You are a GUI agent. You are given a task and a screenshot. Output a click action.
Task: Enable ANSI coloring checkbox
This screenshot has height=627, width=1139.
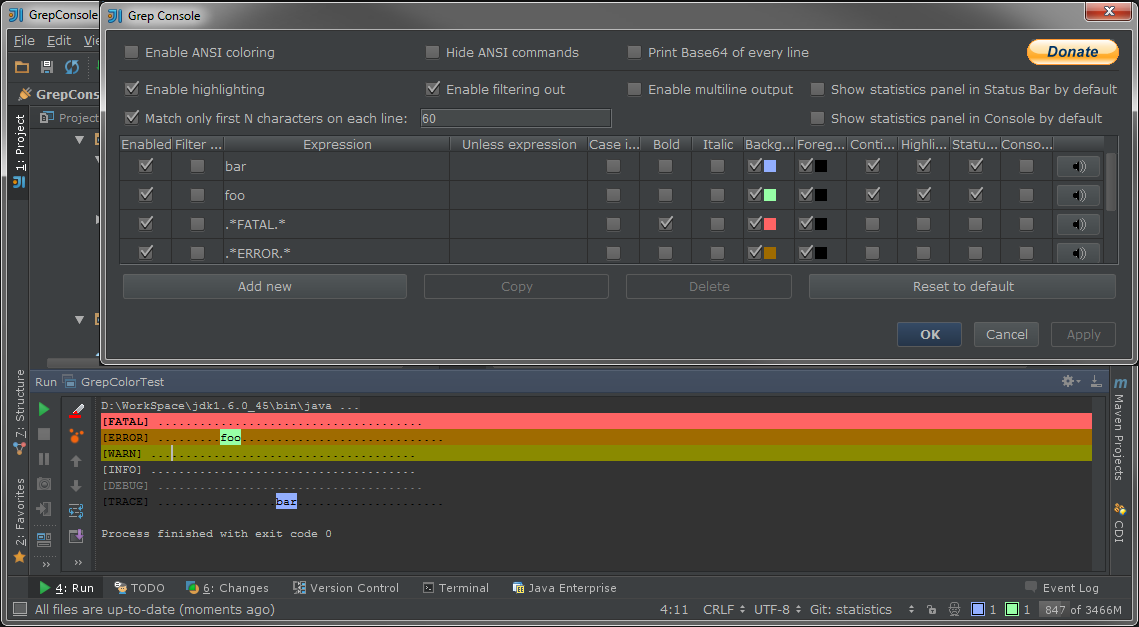pos(131,52)
